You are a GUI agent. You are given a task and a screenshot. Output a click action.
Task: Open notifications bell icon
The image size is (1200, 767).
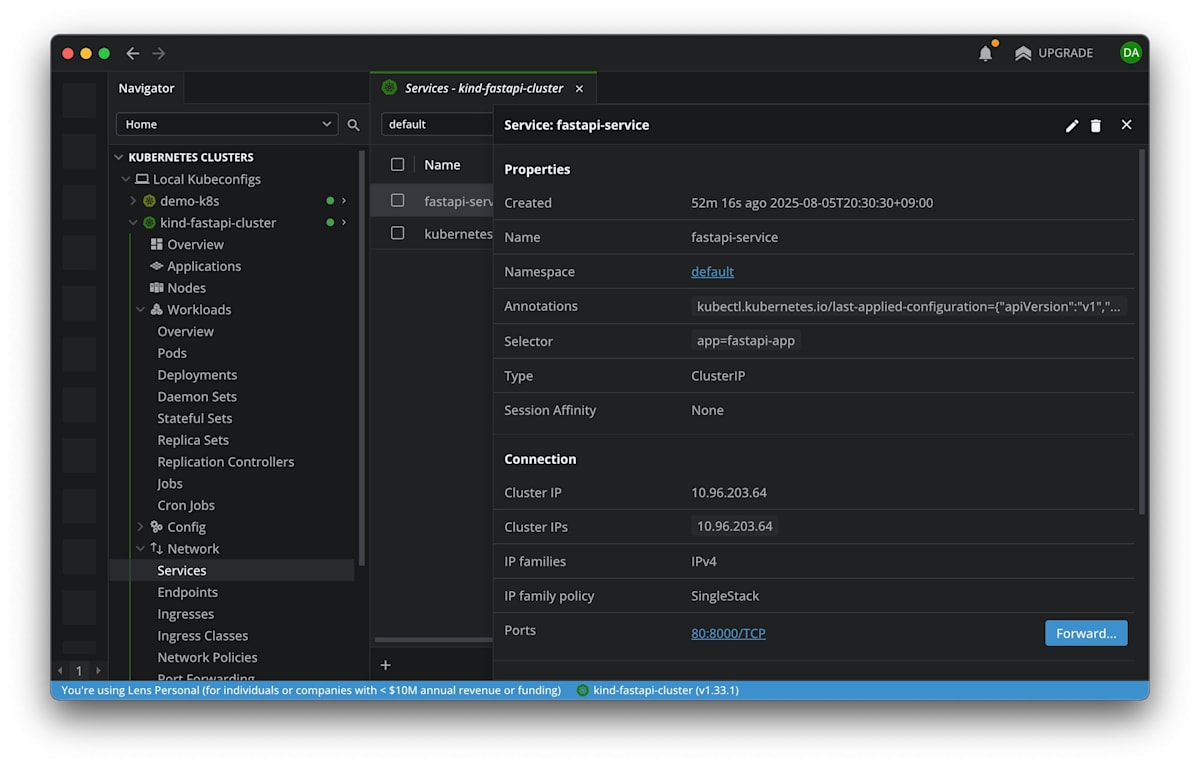pyautogui.click(x=986, y=53)
